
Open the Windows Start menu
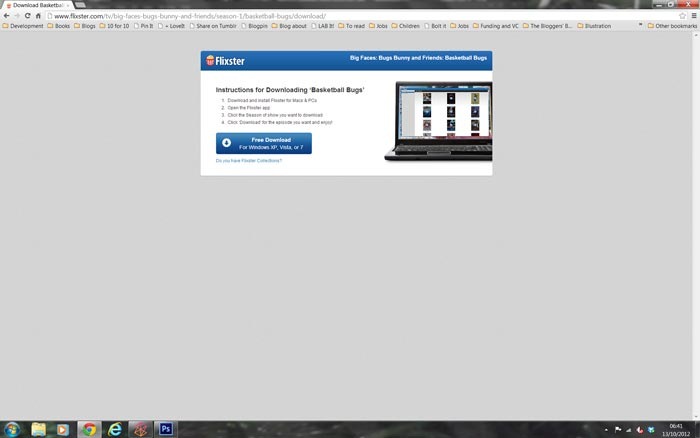click(12, 430)
